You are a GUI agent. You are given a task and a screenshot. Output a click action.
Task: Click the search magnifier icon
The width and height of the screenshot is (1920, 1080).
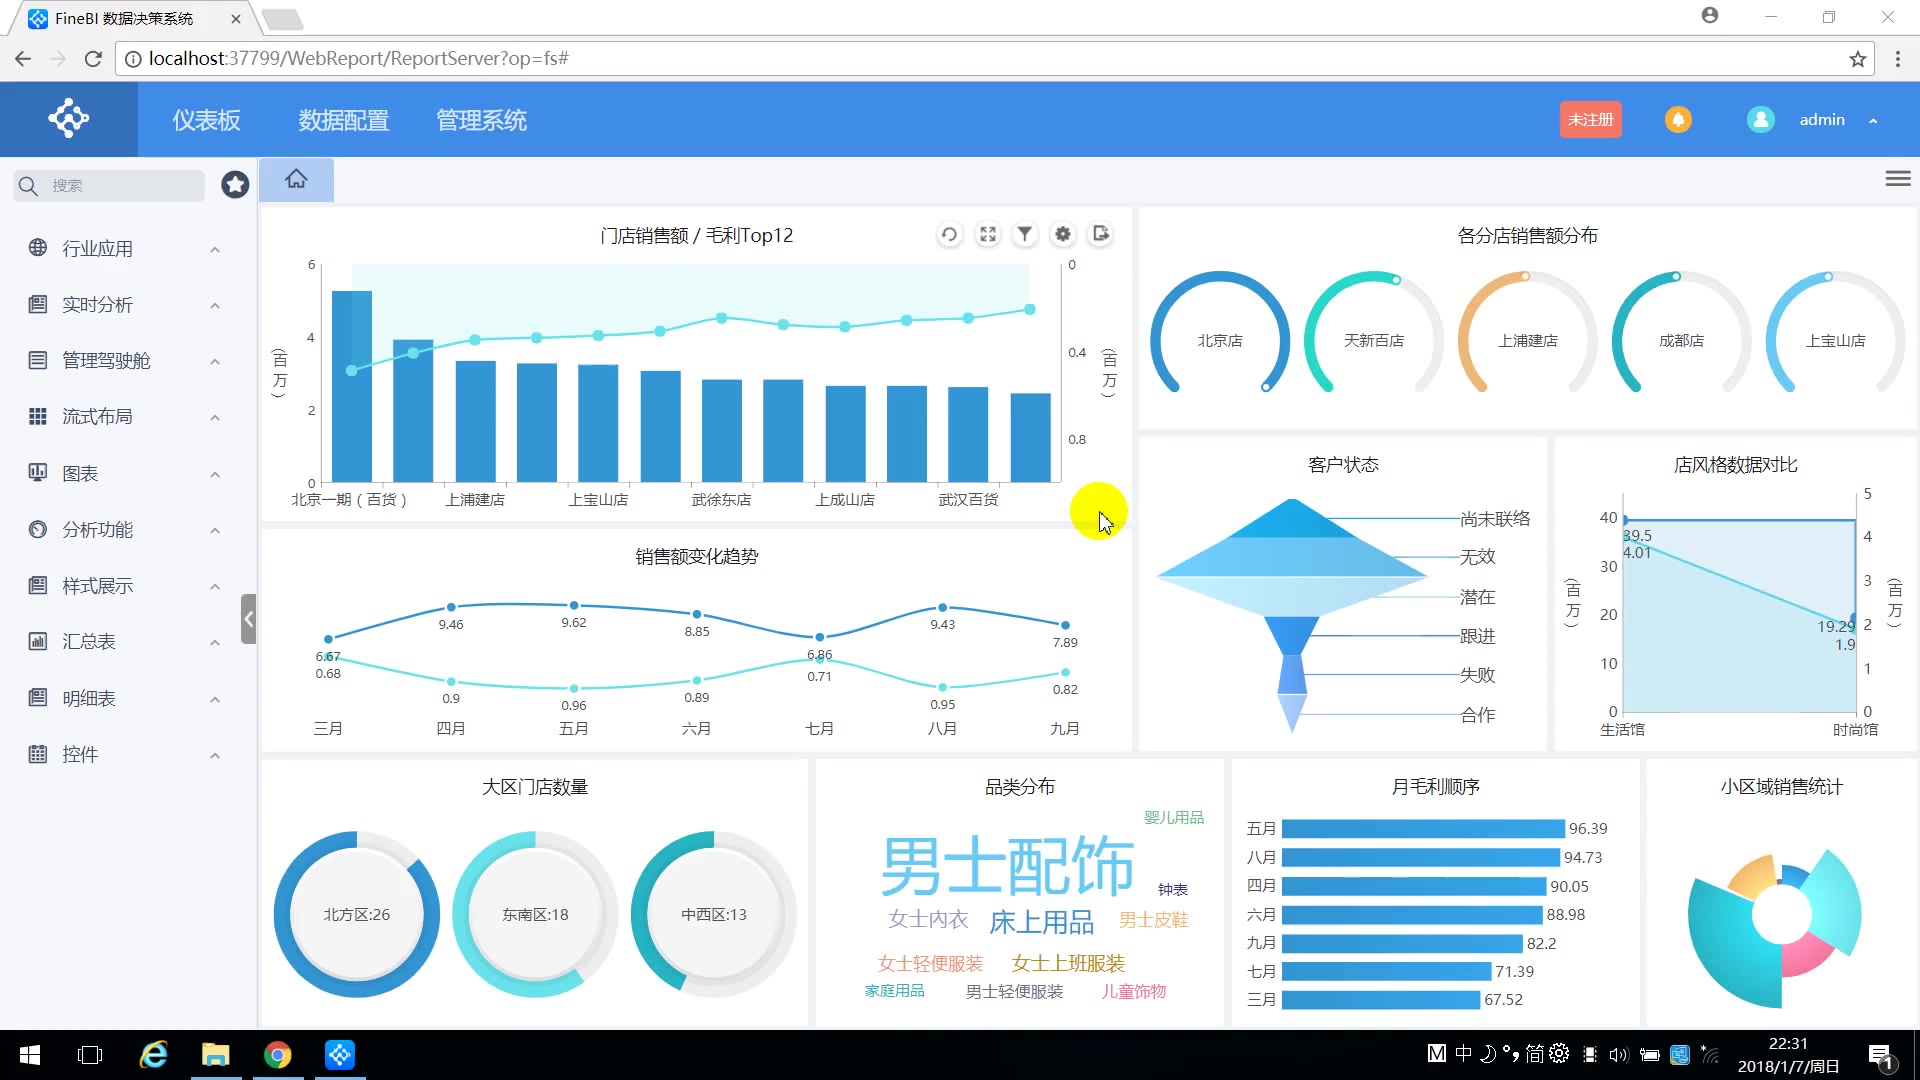click(28, 186)
